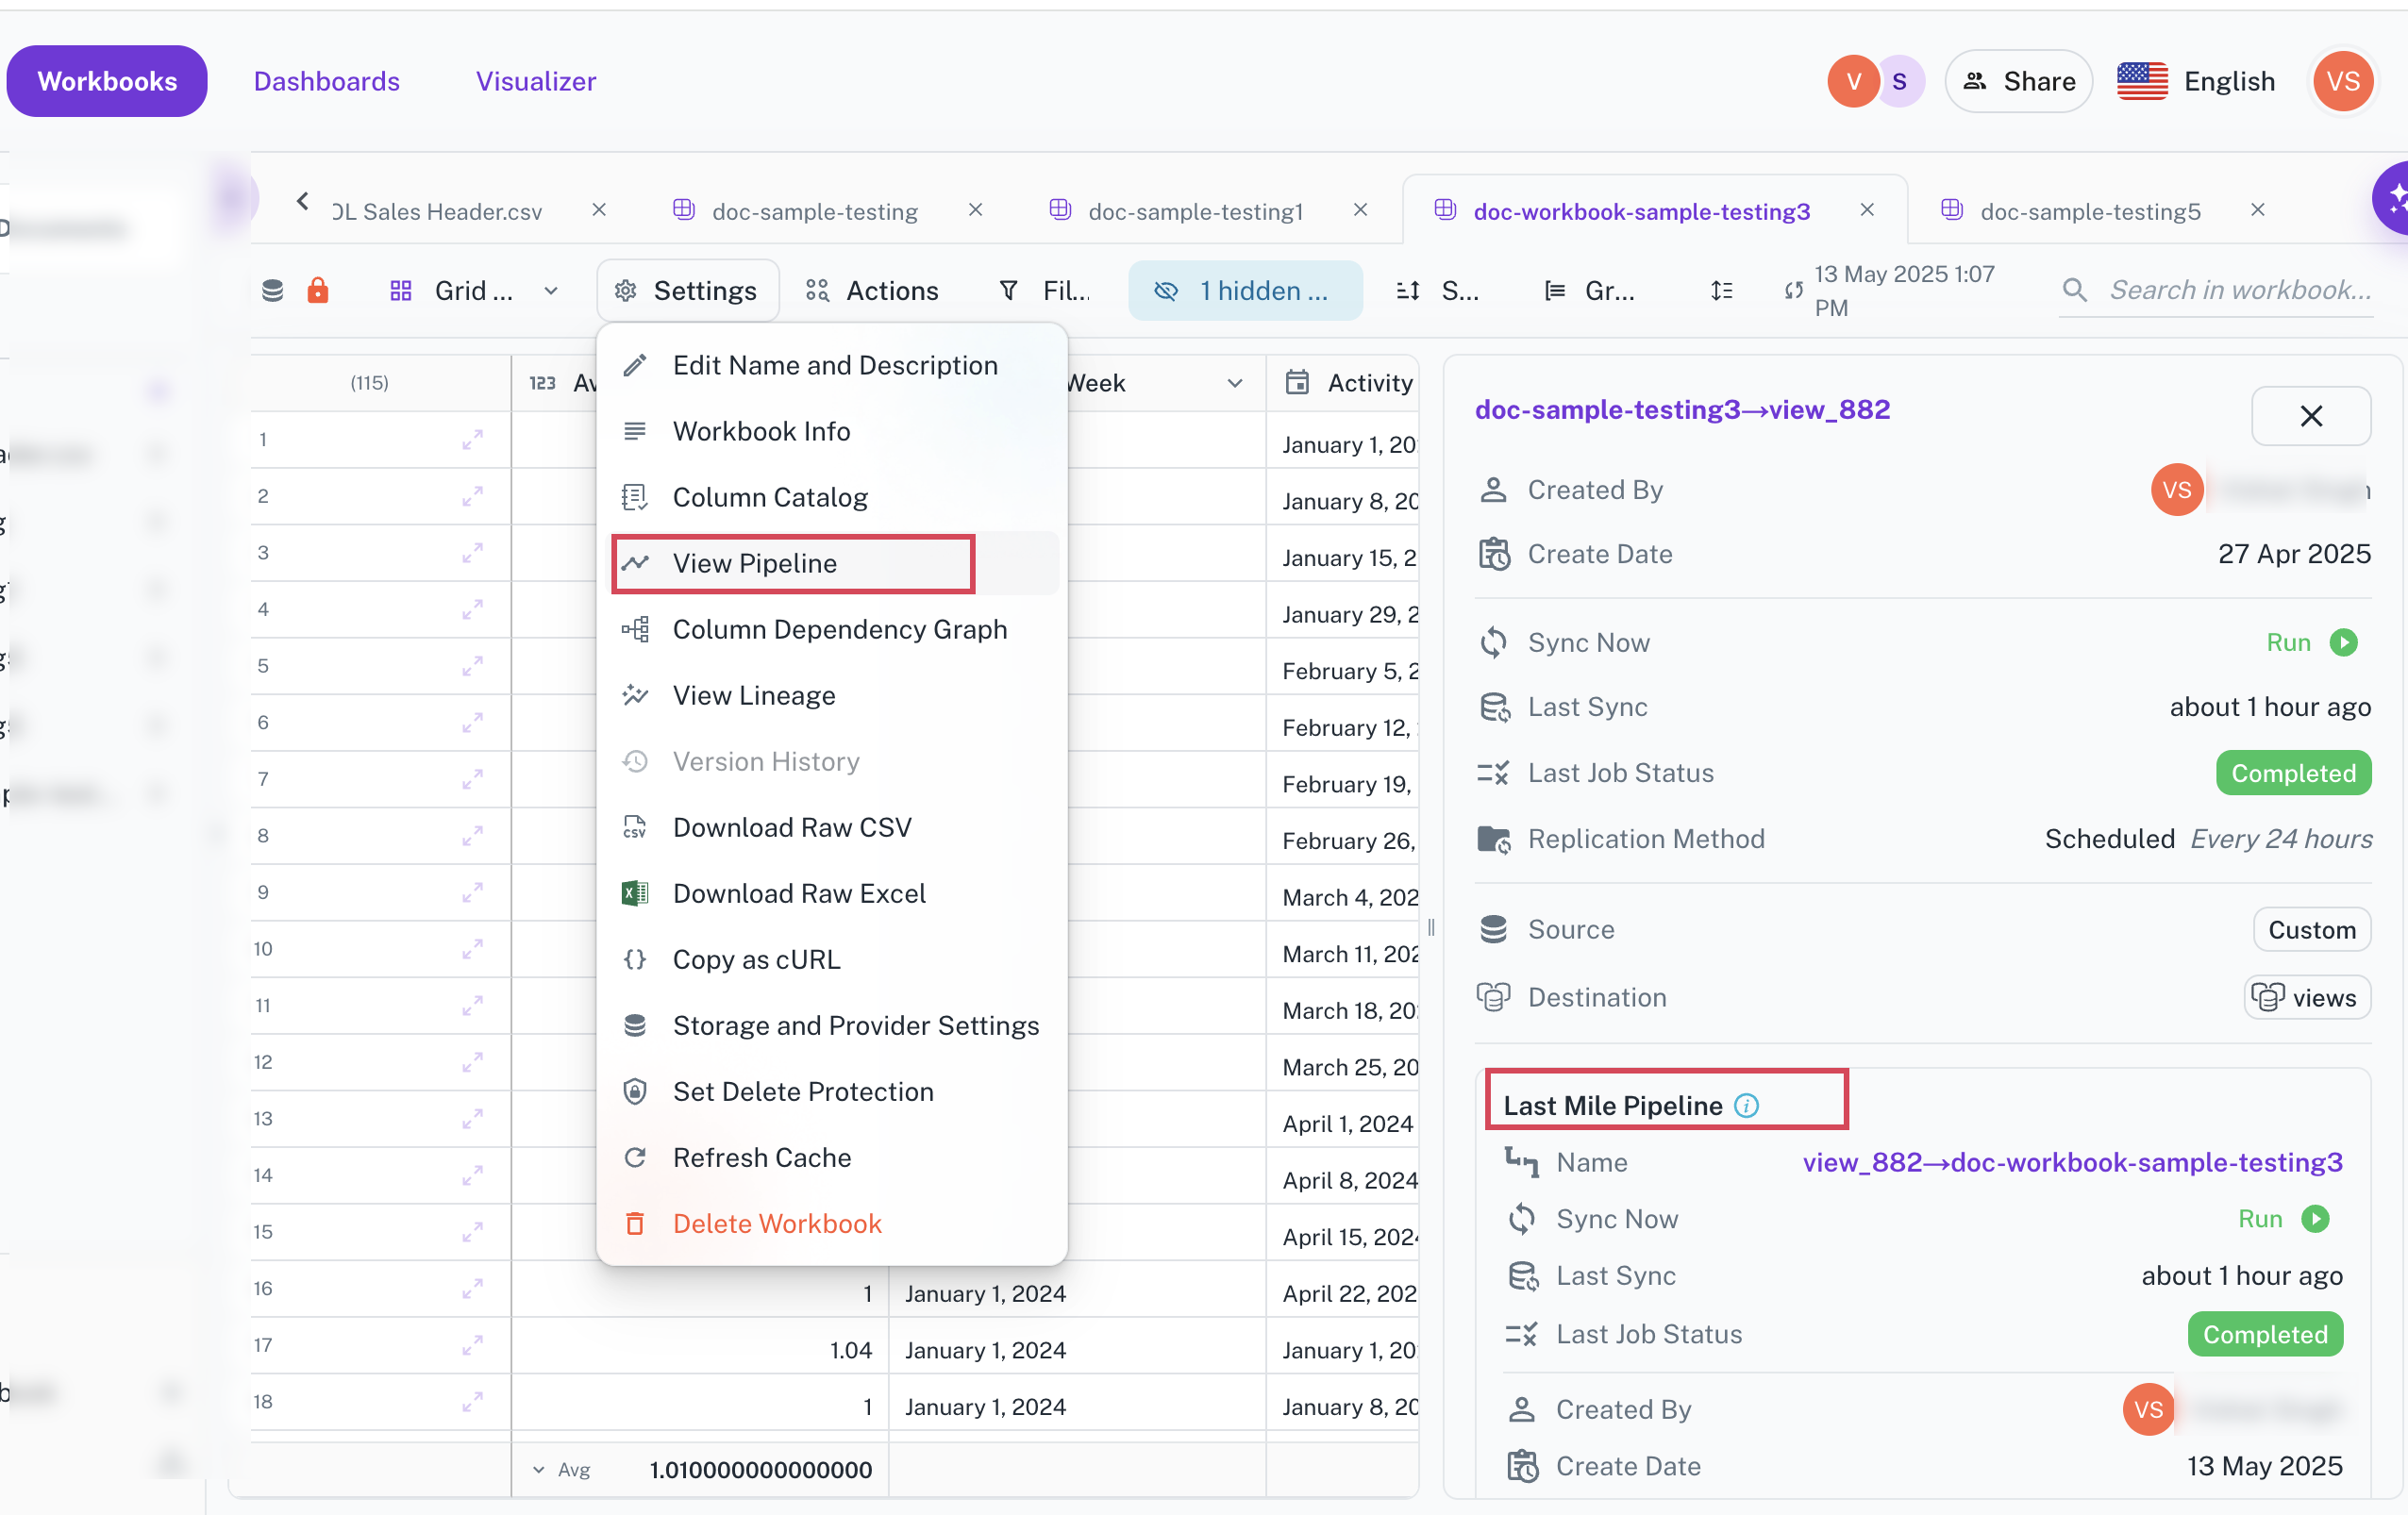Expand row 1 with its expand icon
The height and width of the screenshot is (1515, 2408).
click(x=472, y=439)
